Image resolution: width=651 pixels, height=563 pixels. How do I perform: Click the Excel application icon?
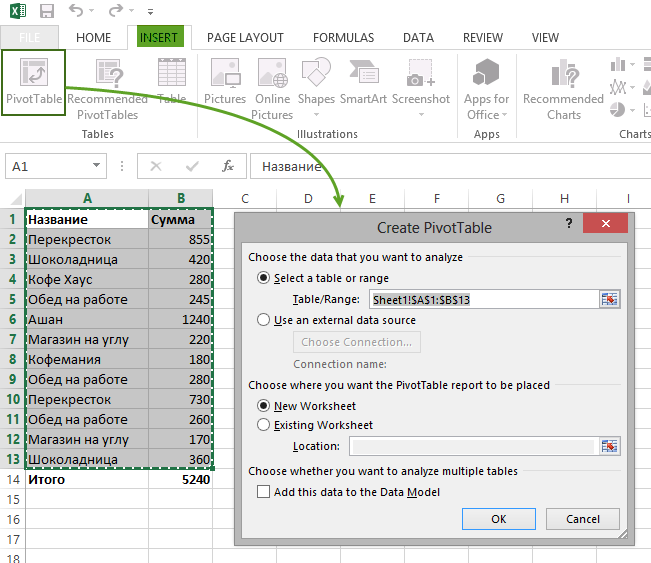[x=18, y=10]
